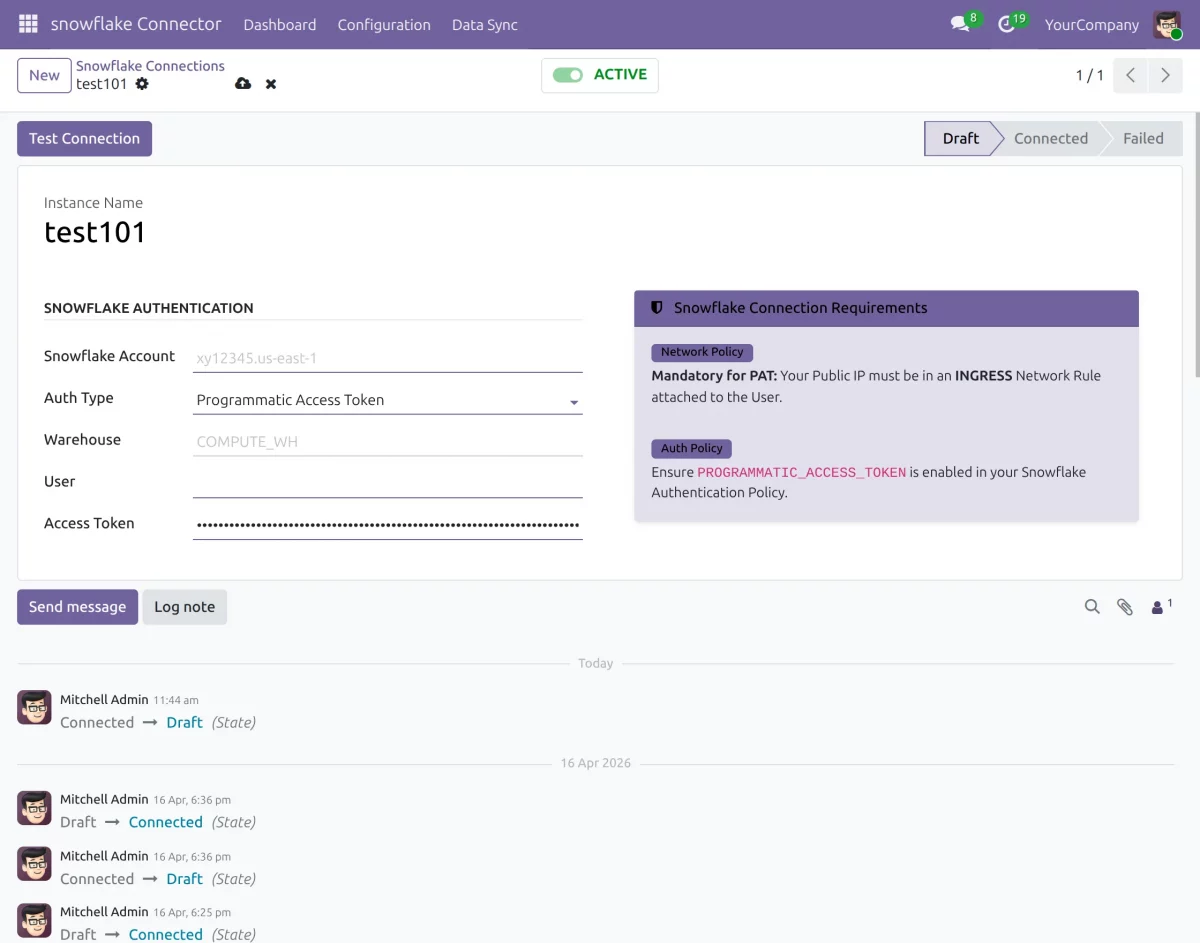Click the Network Policy badge
Viewport: 1200px width, 943px height.
coord(702,352)
